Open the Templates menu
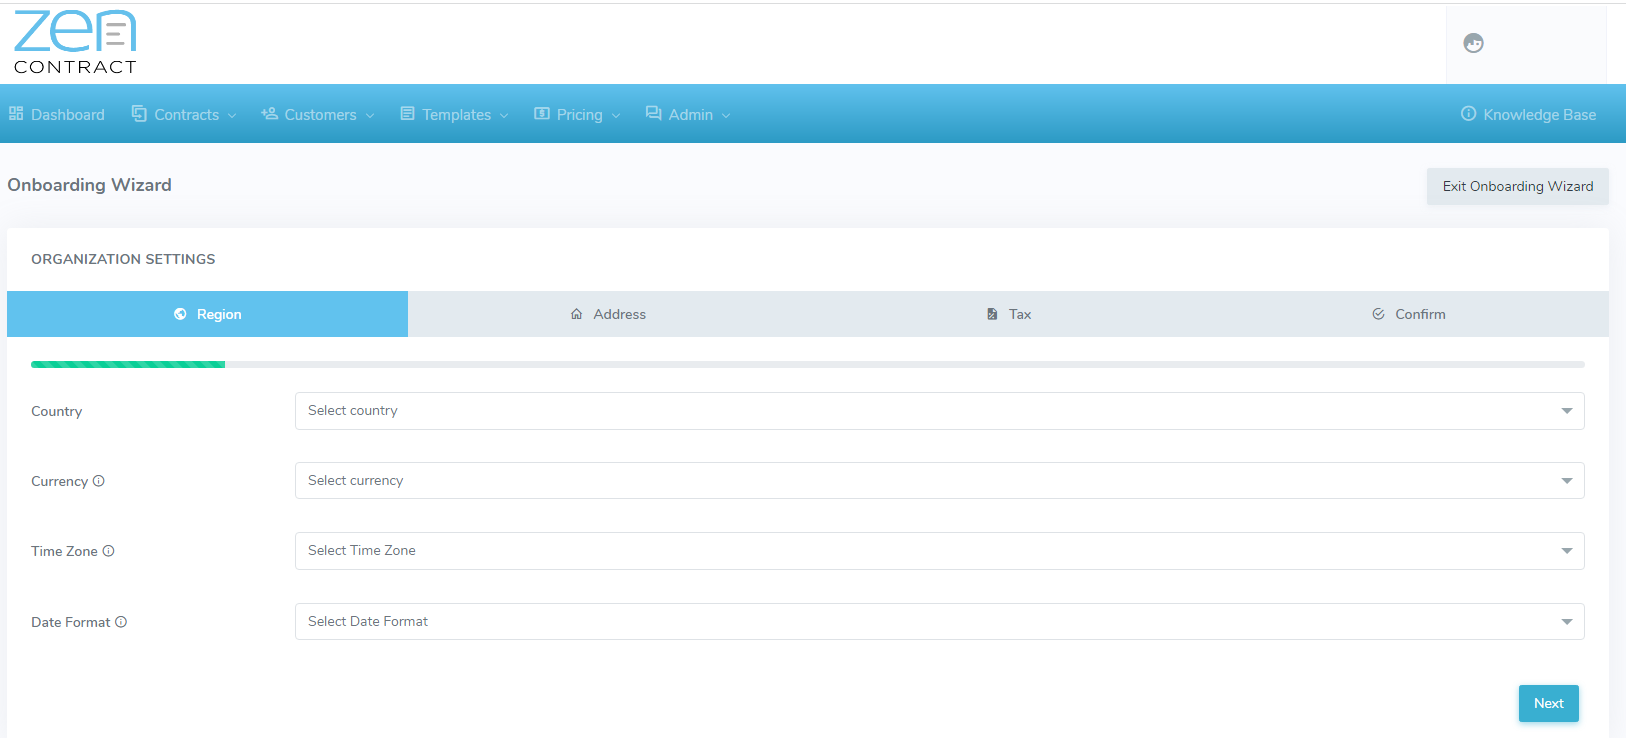 click(x=454, y=114)
